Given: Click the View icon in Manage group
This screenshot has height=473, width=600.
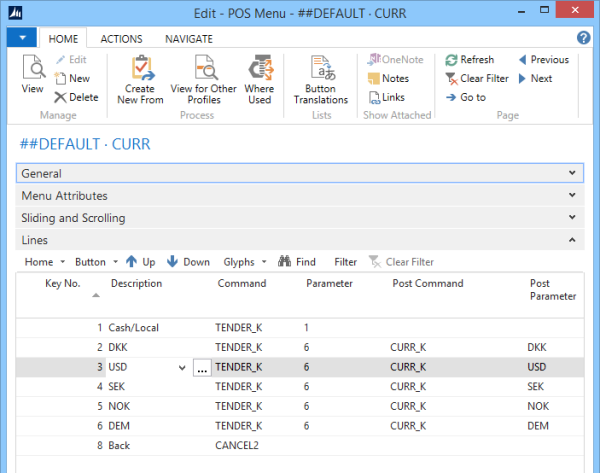Looking at the screenshot, I should click(x=32, y=75).
